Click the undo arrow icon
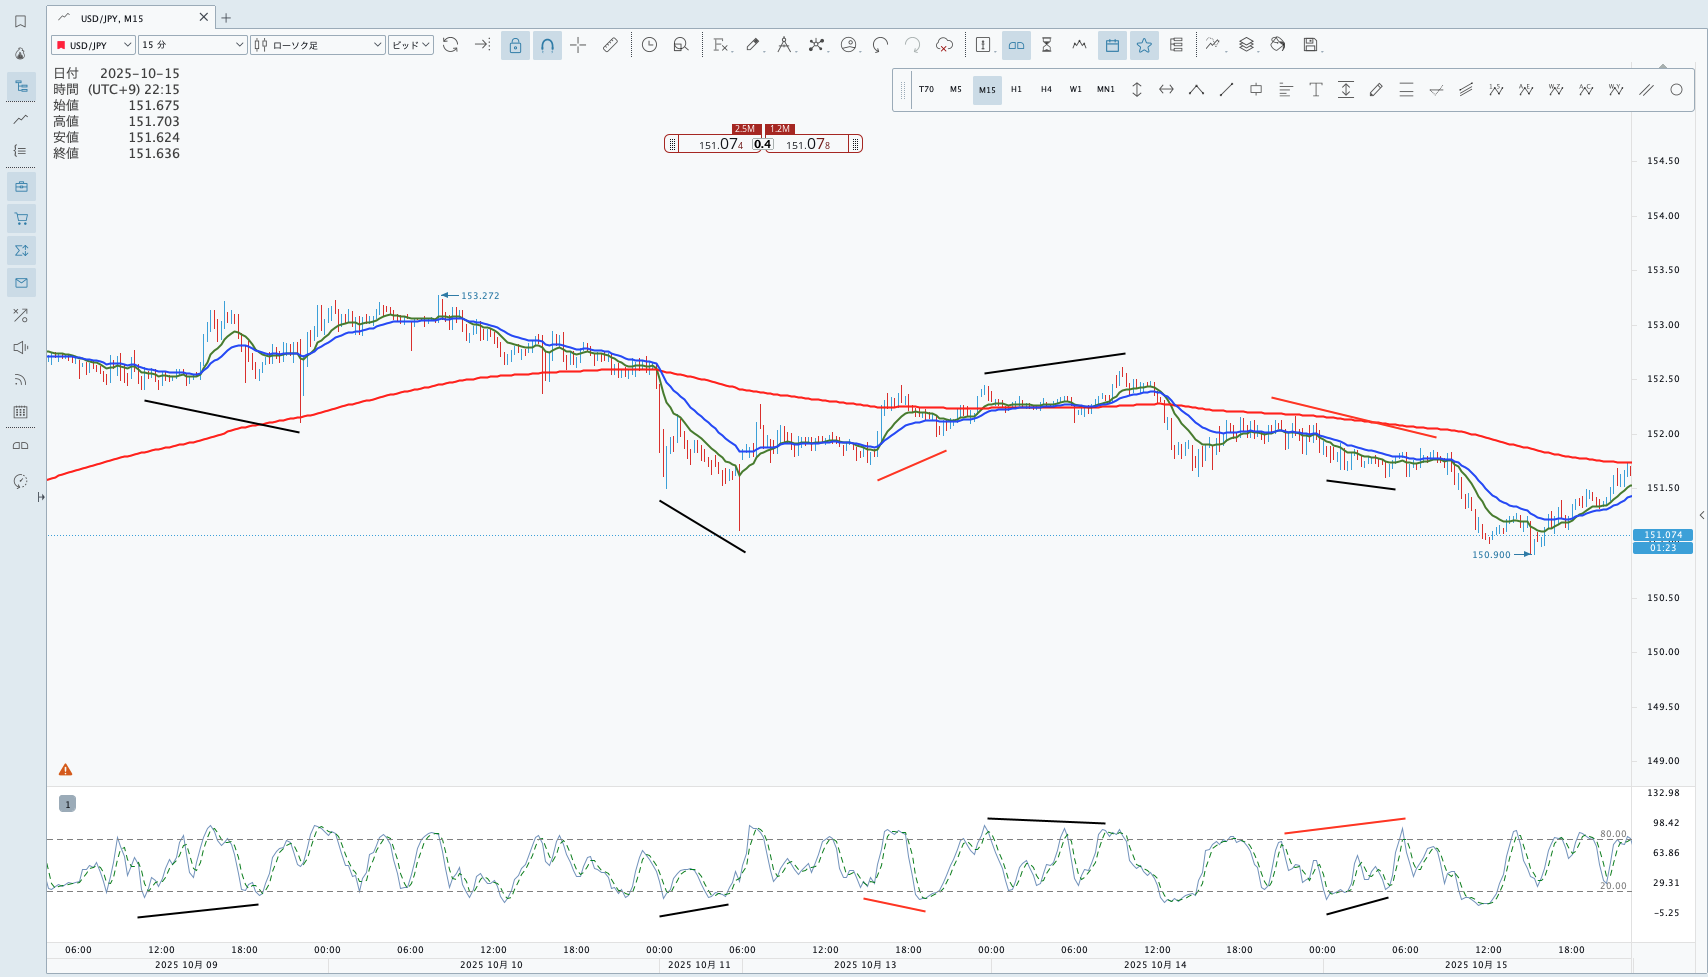 tap(881, 45)
